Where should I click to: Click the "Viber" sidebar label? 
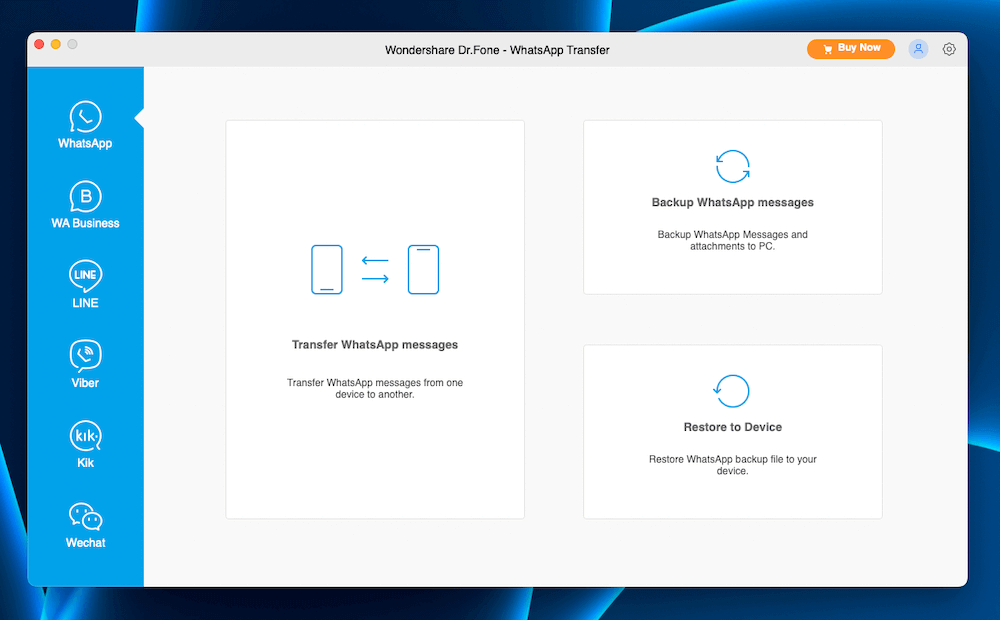85,383
